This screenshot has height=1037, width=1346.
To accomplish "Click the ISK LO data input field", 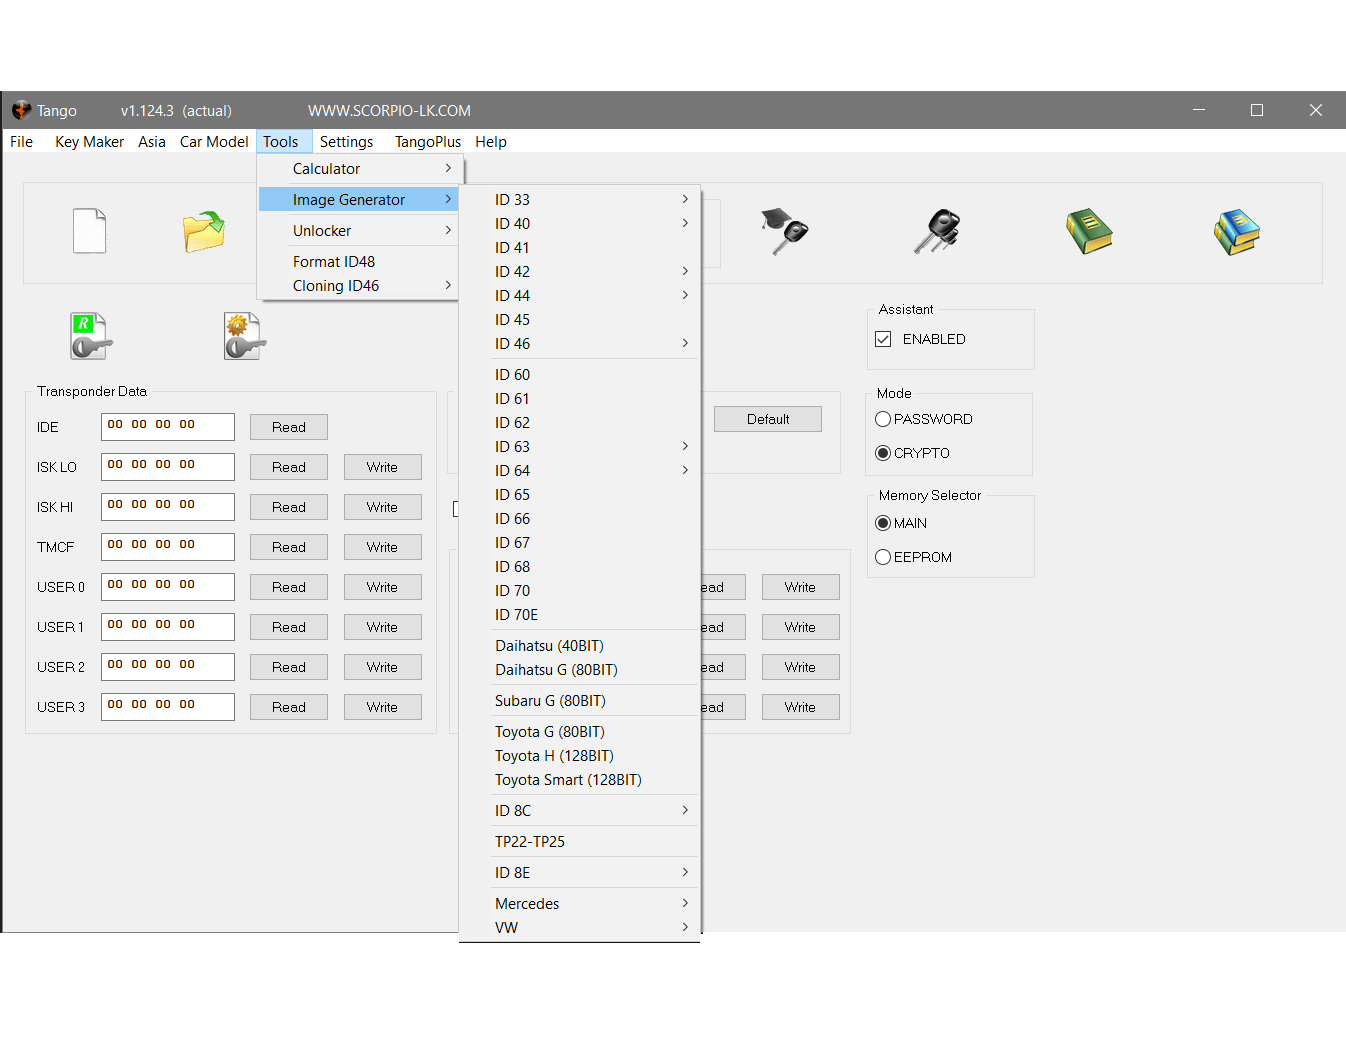I will point(168,467).
